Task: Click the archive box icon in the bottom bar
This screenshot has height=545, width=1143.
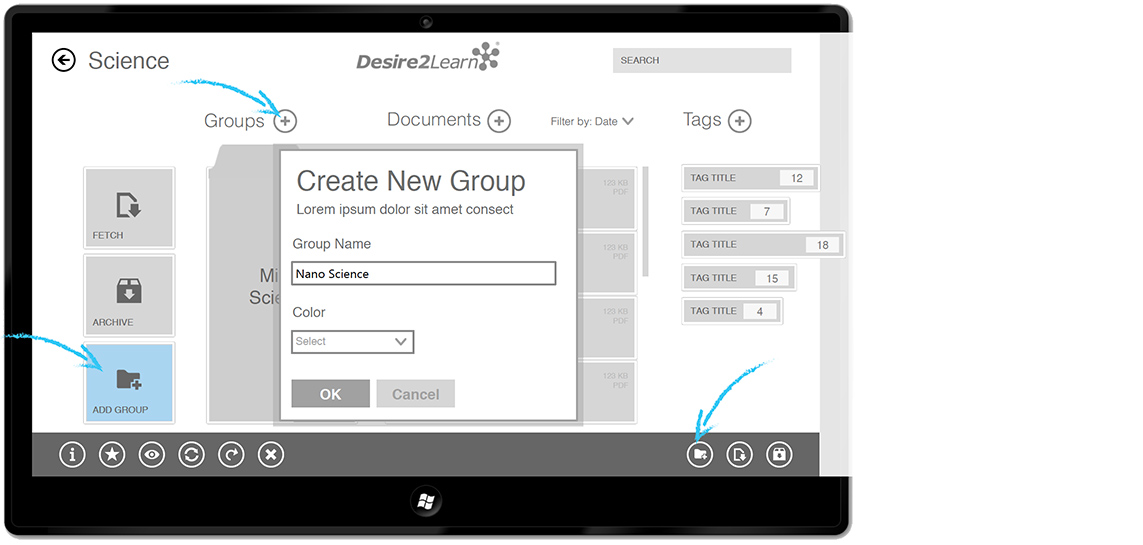Action: pyautogui.click(x=779, y=455)
